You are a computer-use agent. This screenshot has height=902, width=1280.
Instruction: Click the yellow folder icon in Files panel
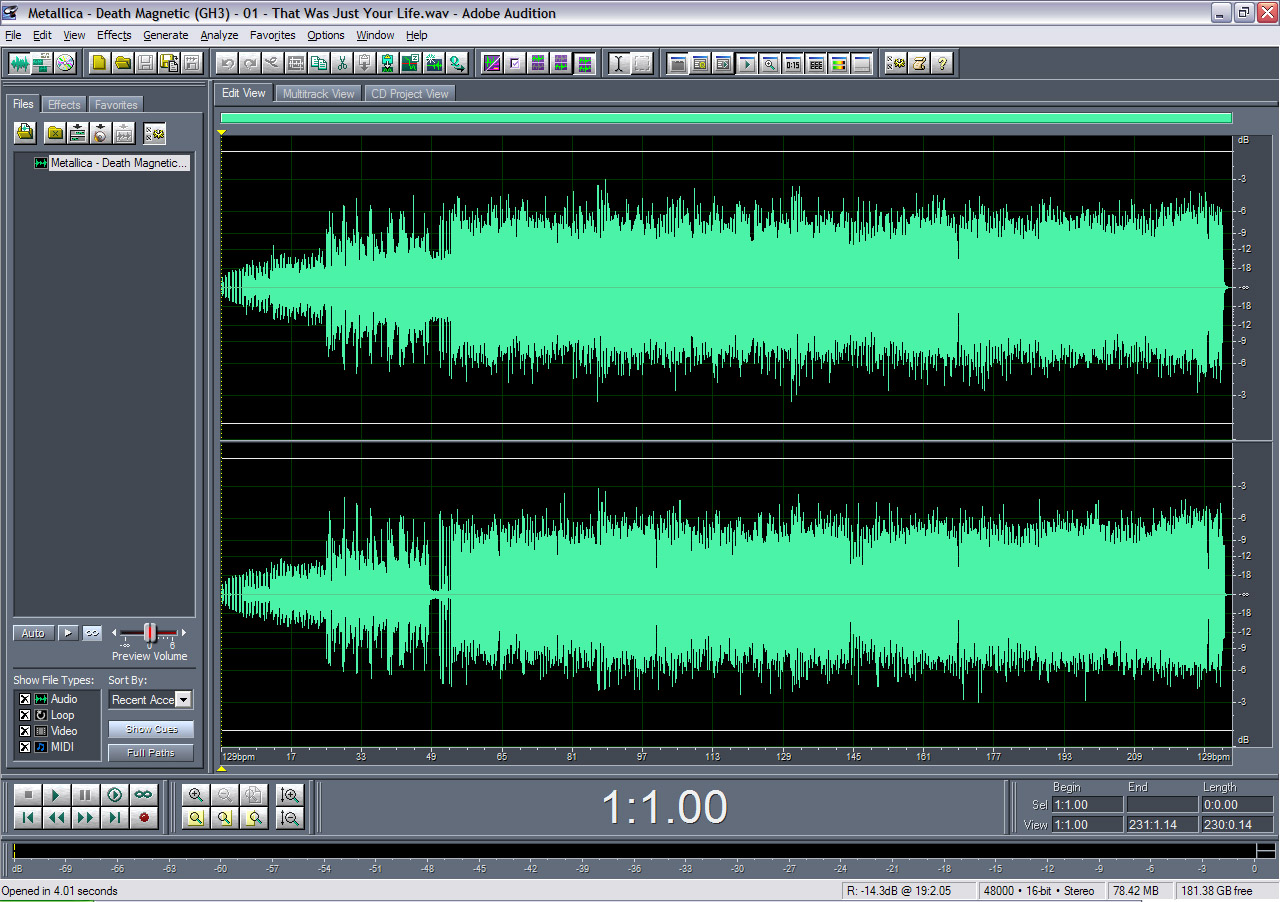(55, 132)
